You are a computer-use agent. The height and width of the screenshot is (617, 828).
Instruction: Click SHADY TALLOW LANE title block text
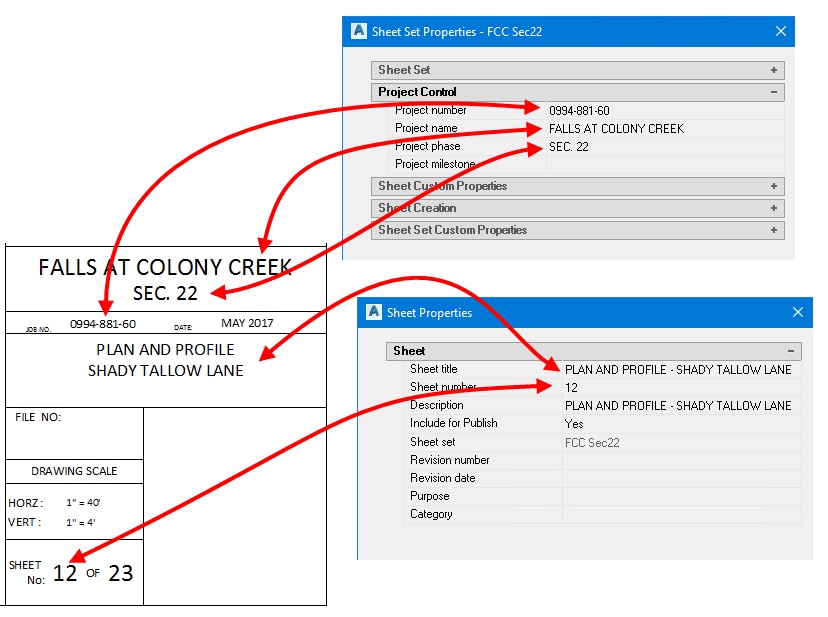coord(165,371)
